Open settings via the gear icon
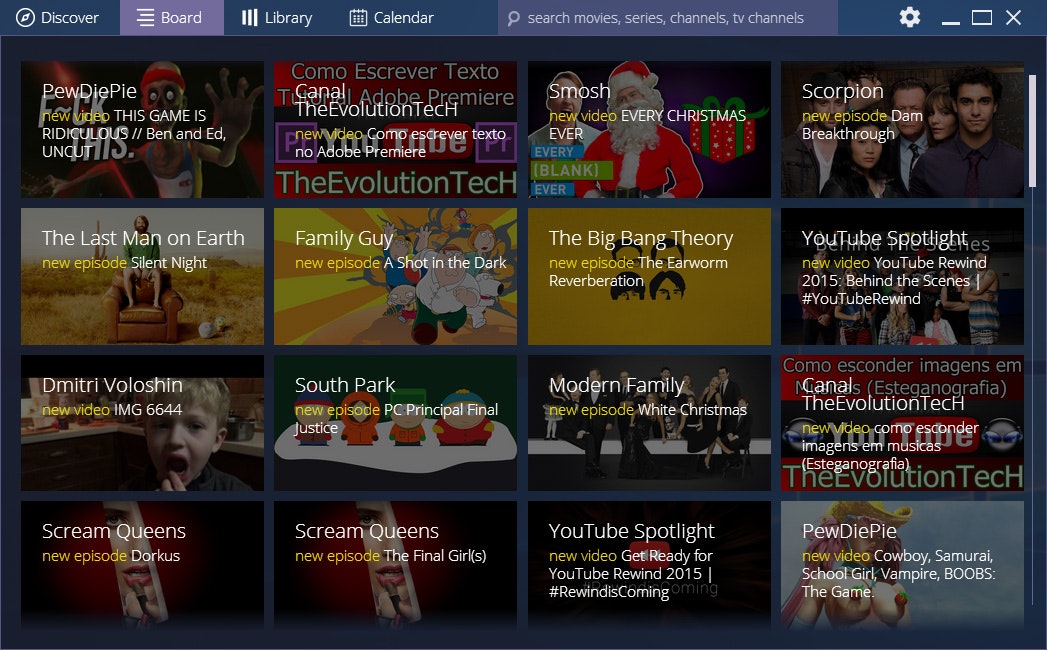 click(909, 17)
